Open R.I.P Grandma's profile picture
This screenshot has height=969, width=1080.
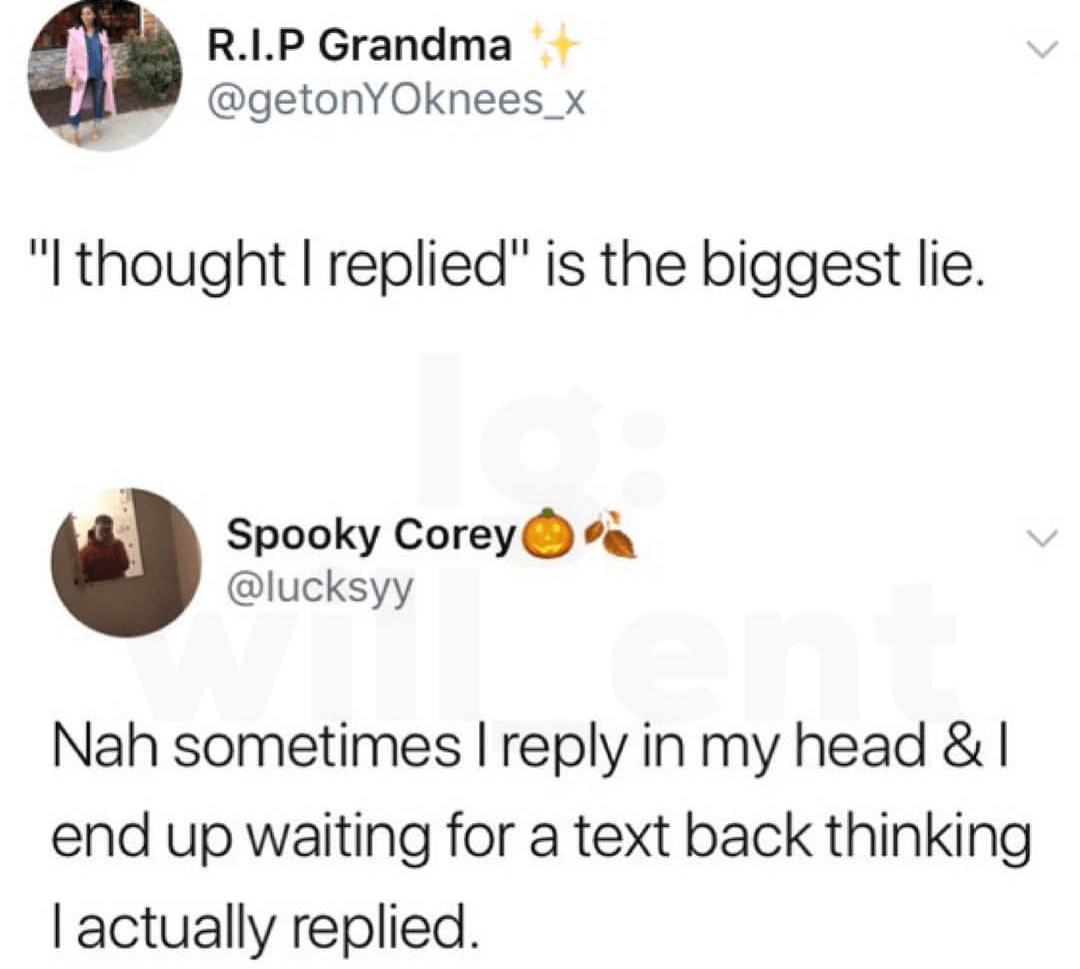point(104,74)
